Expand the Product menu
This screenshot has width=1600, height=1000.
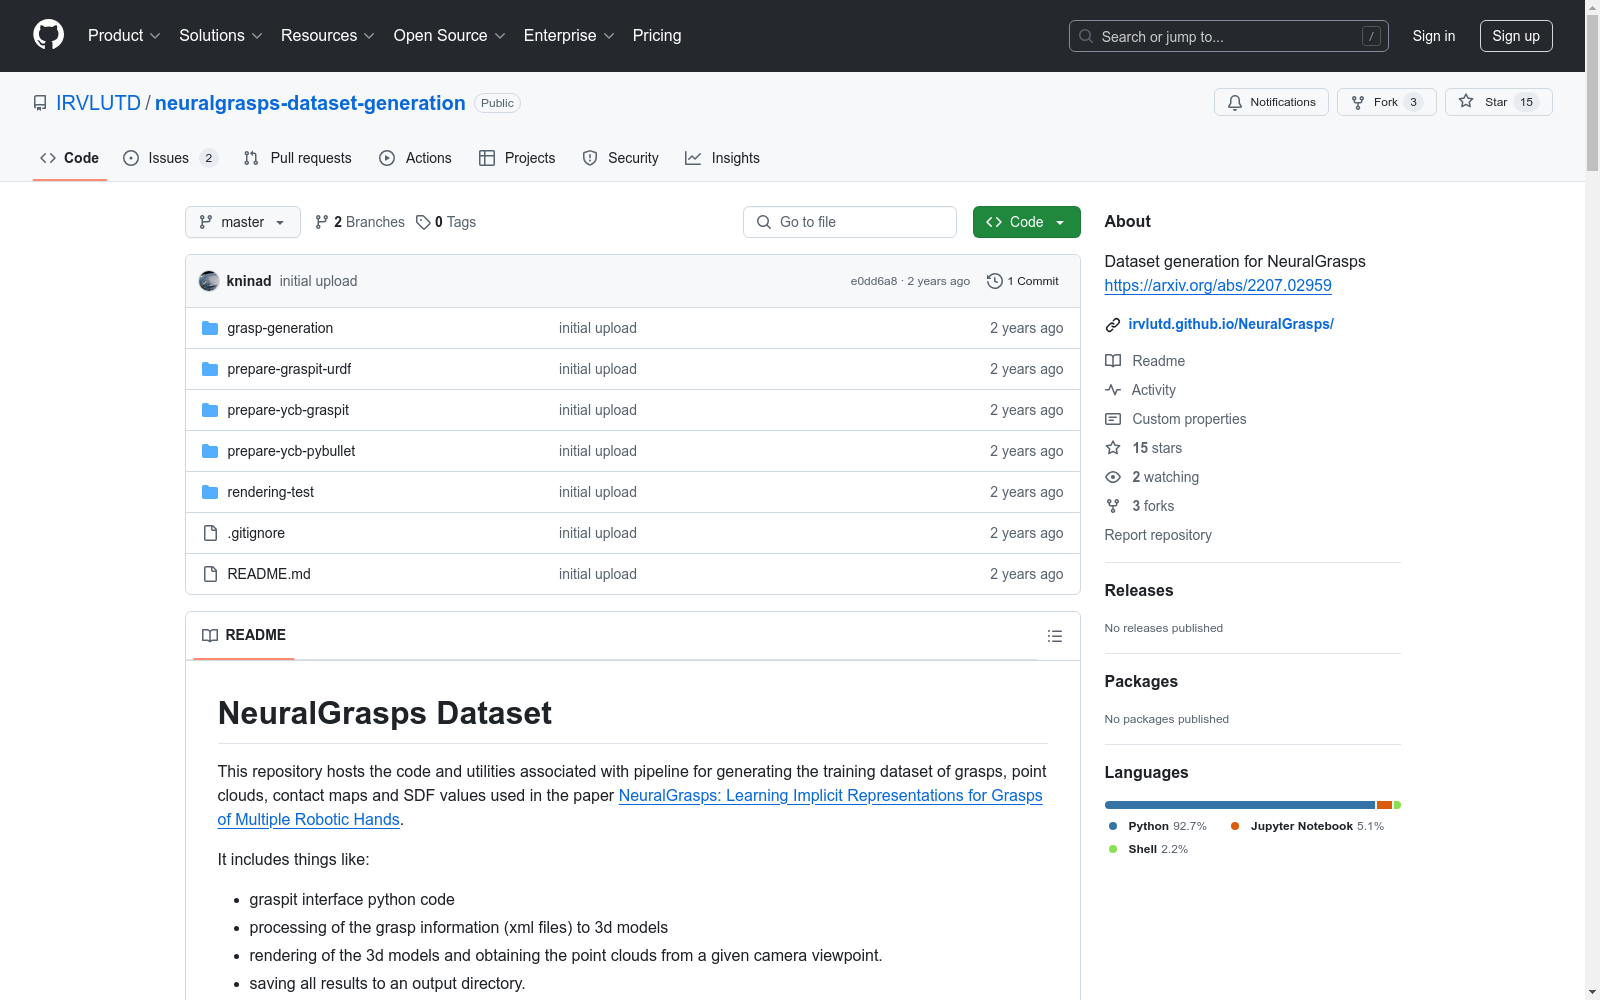coord(124,36)
